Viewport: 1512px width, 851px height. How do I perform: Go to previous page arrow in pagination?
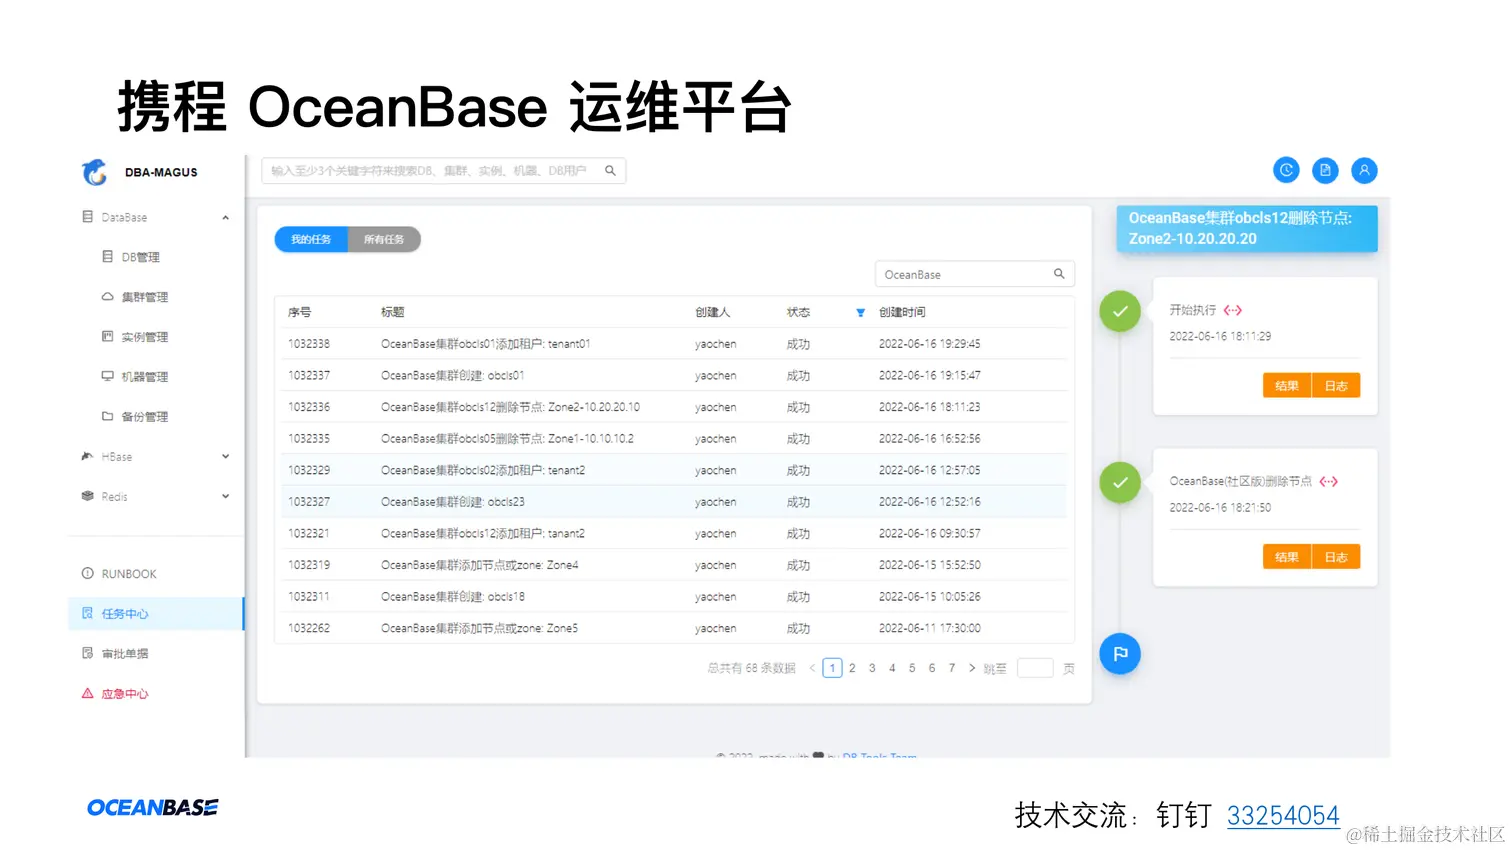(812, 668)
